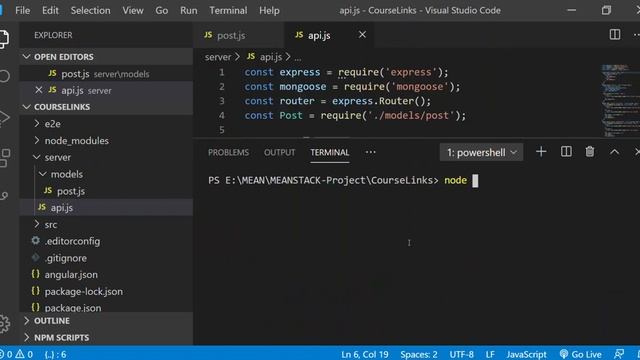Viewport: 640px width, 360px height.
Task: Open package-lock.json file
Action: tap(84, 291)
